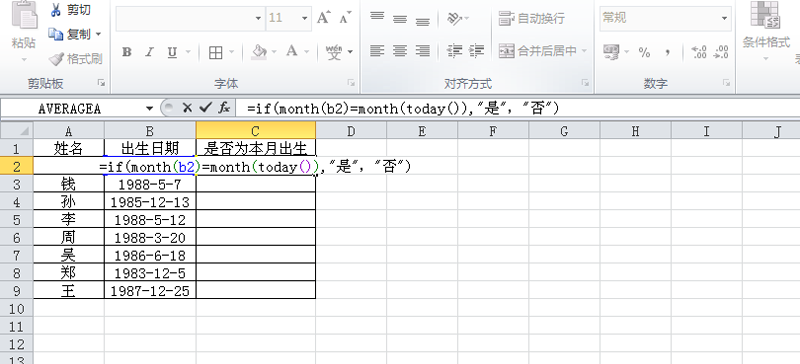Click the Decrease Decimal icon
The image size is (800, 364).
click(721, 52)
